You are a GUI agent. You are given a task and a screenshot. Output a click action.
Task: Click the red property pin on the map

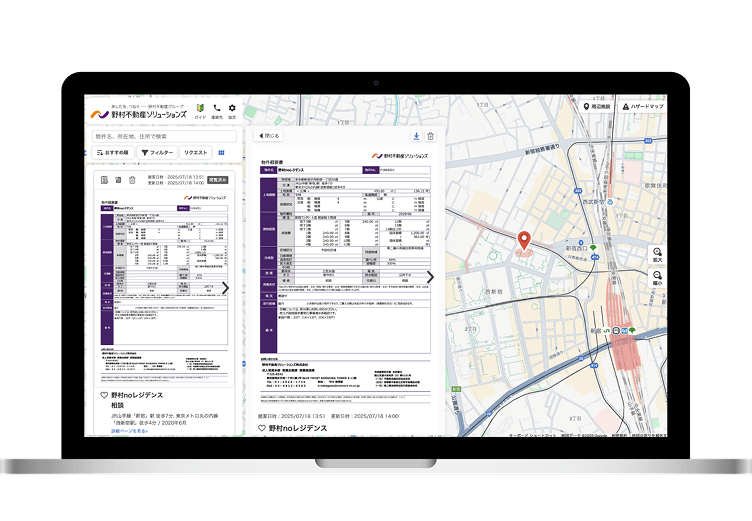pyautogui.click(x=524, y=241)
